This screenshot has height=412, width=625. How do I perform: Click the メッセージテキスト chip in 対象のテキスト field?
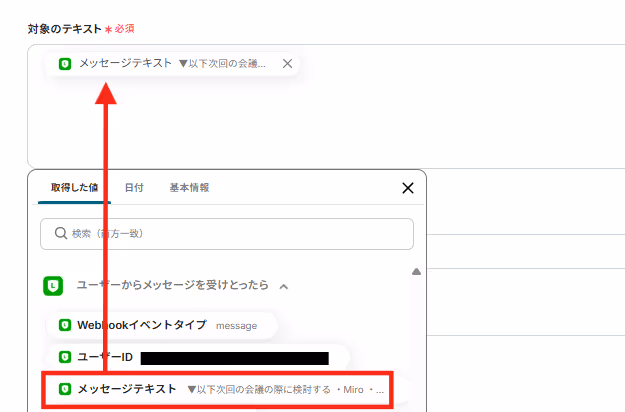pos(173,64)
